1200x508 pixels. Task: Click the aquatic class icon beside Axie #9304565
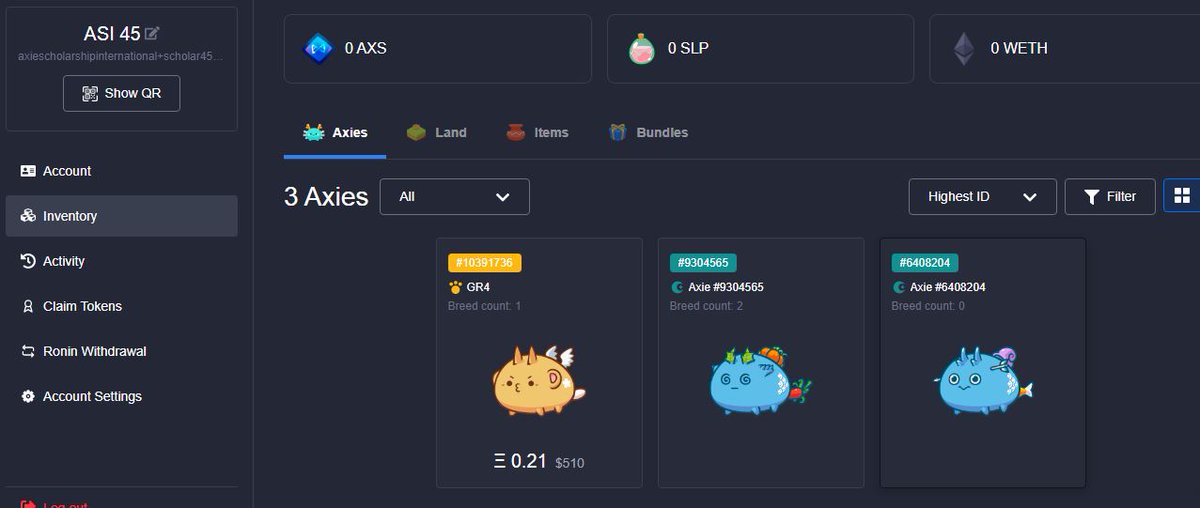[677, 287]
